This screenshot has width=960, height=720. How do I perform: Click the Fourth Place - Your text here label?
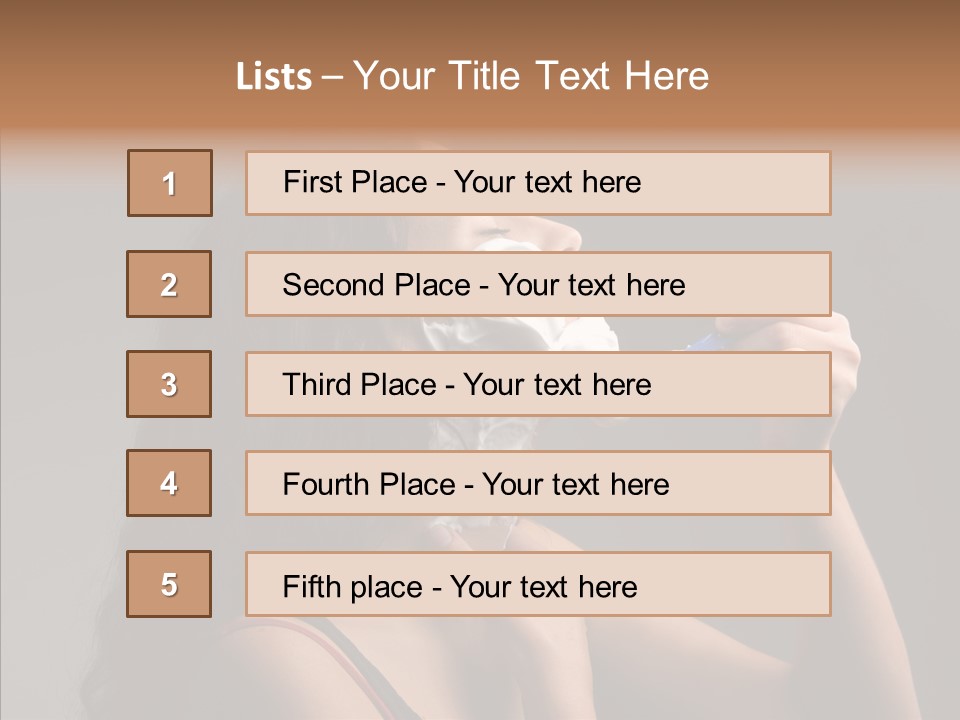pyautogui.click(x=476, y=484)
